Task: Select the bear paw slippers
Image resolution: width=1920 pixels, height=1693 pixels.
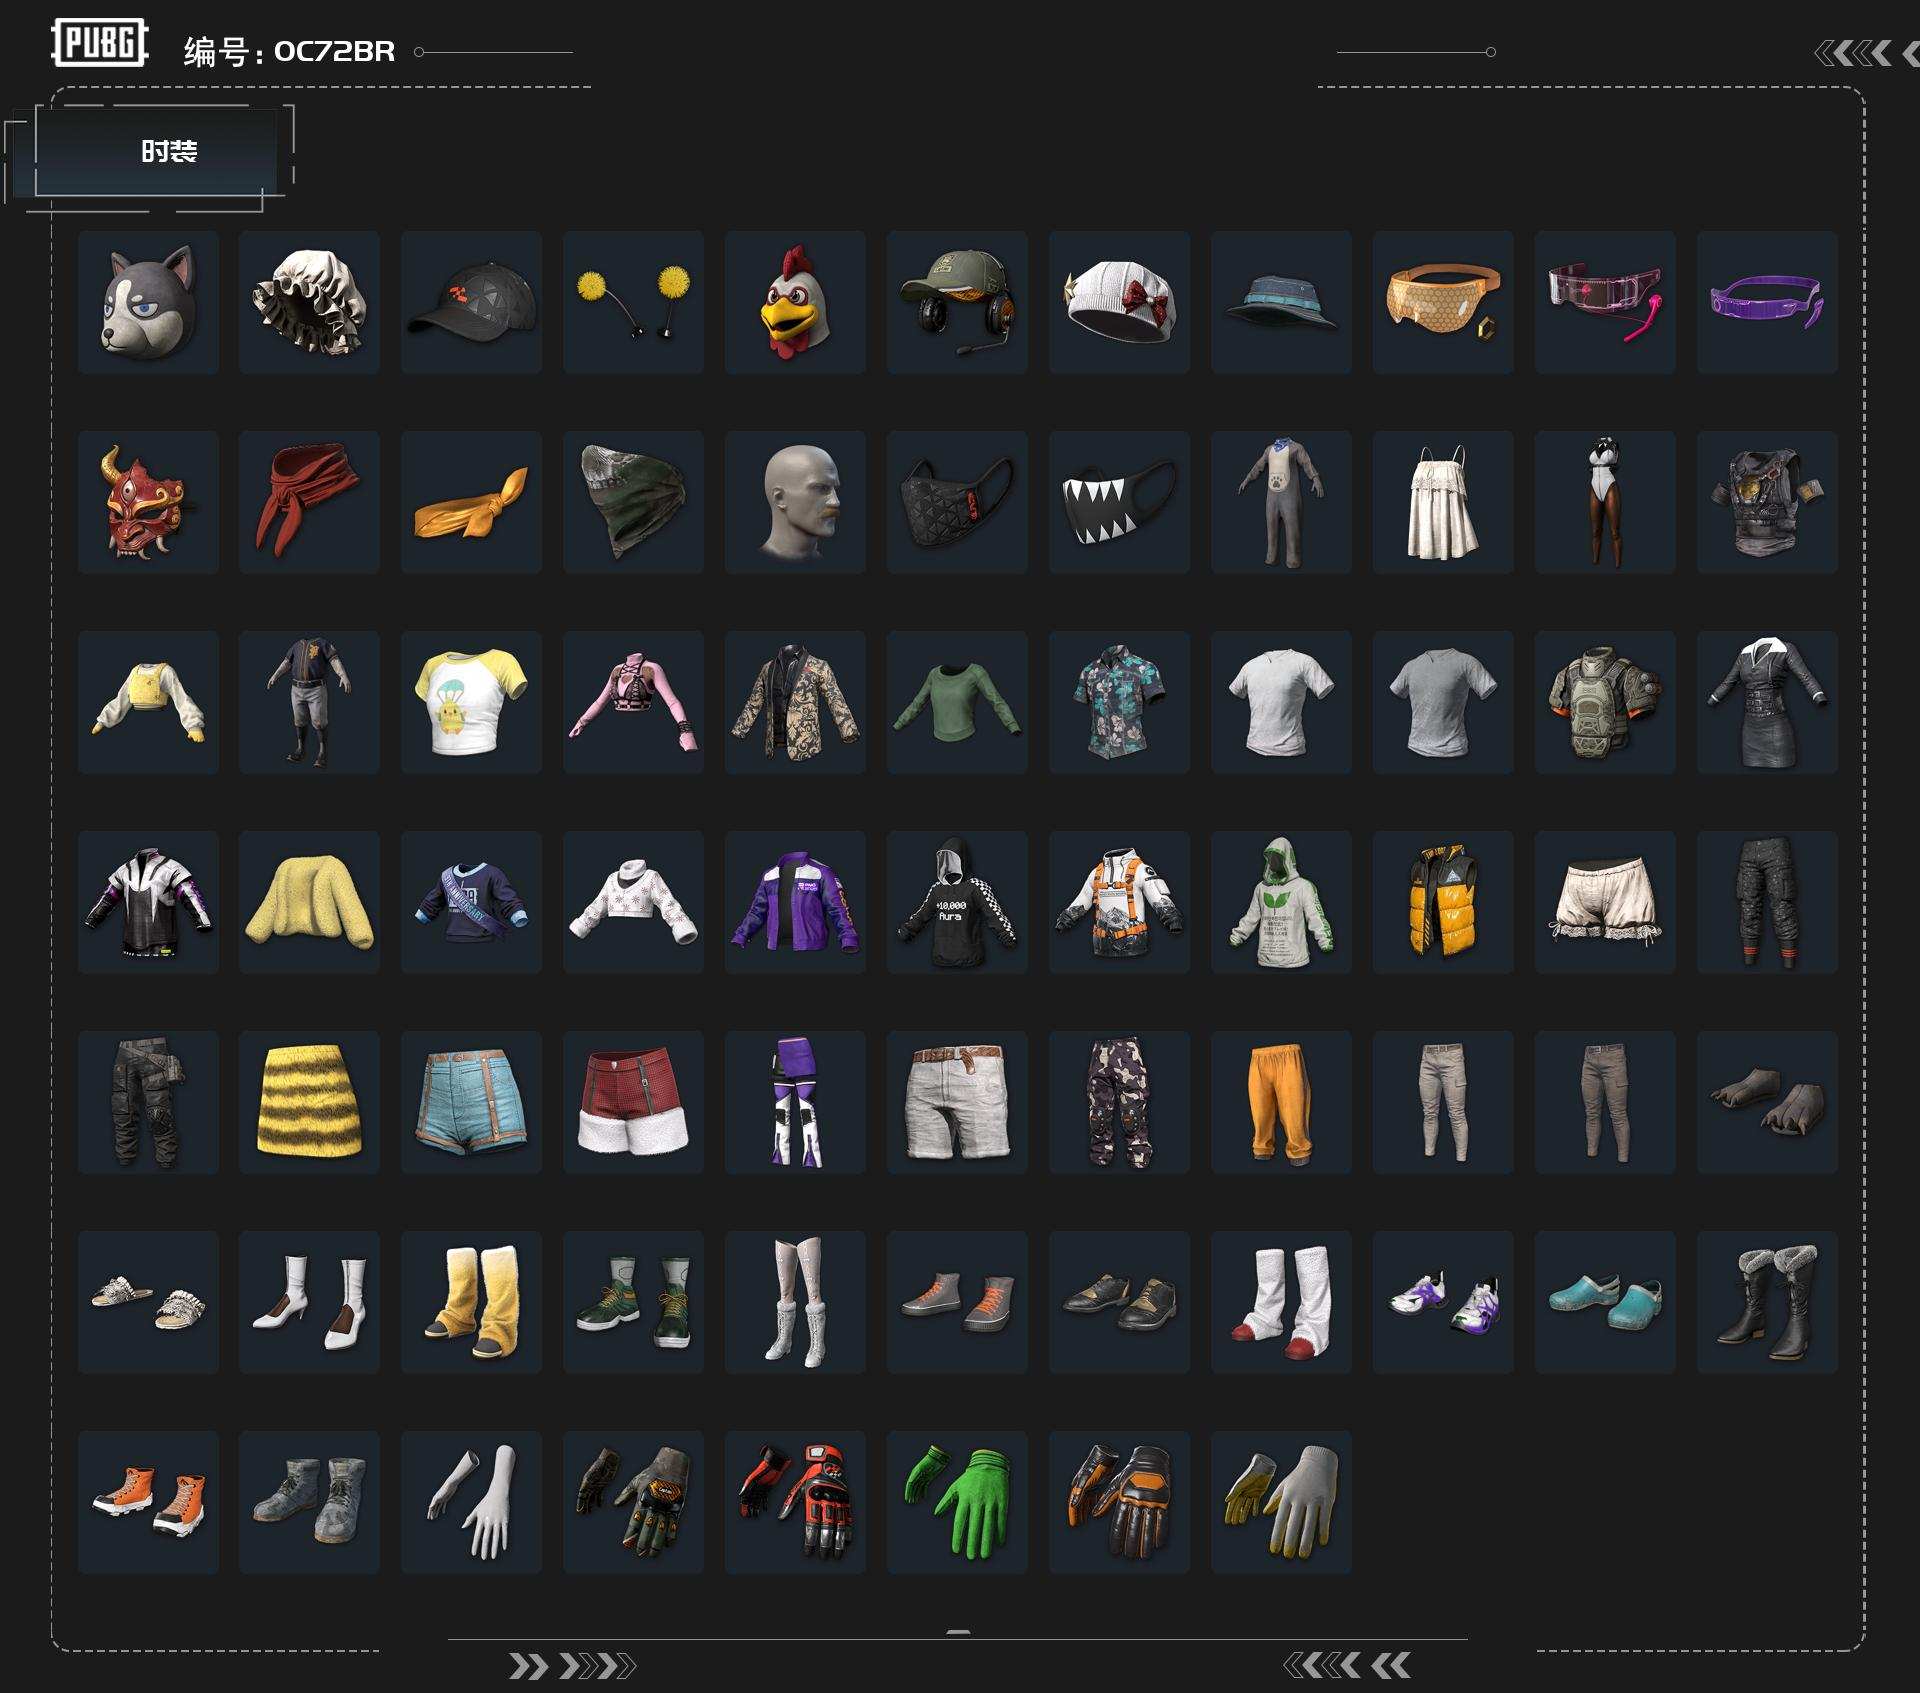Action: coord(1767,1102)
